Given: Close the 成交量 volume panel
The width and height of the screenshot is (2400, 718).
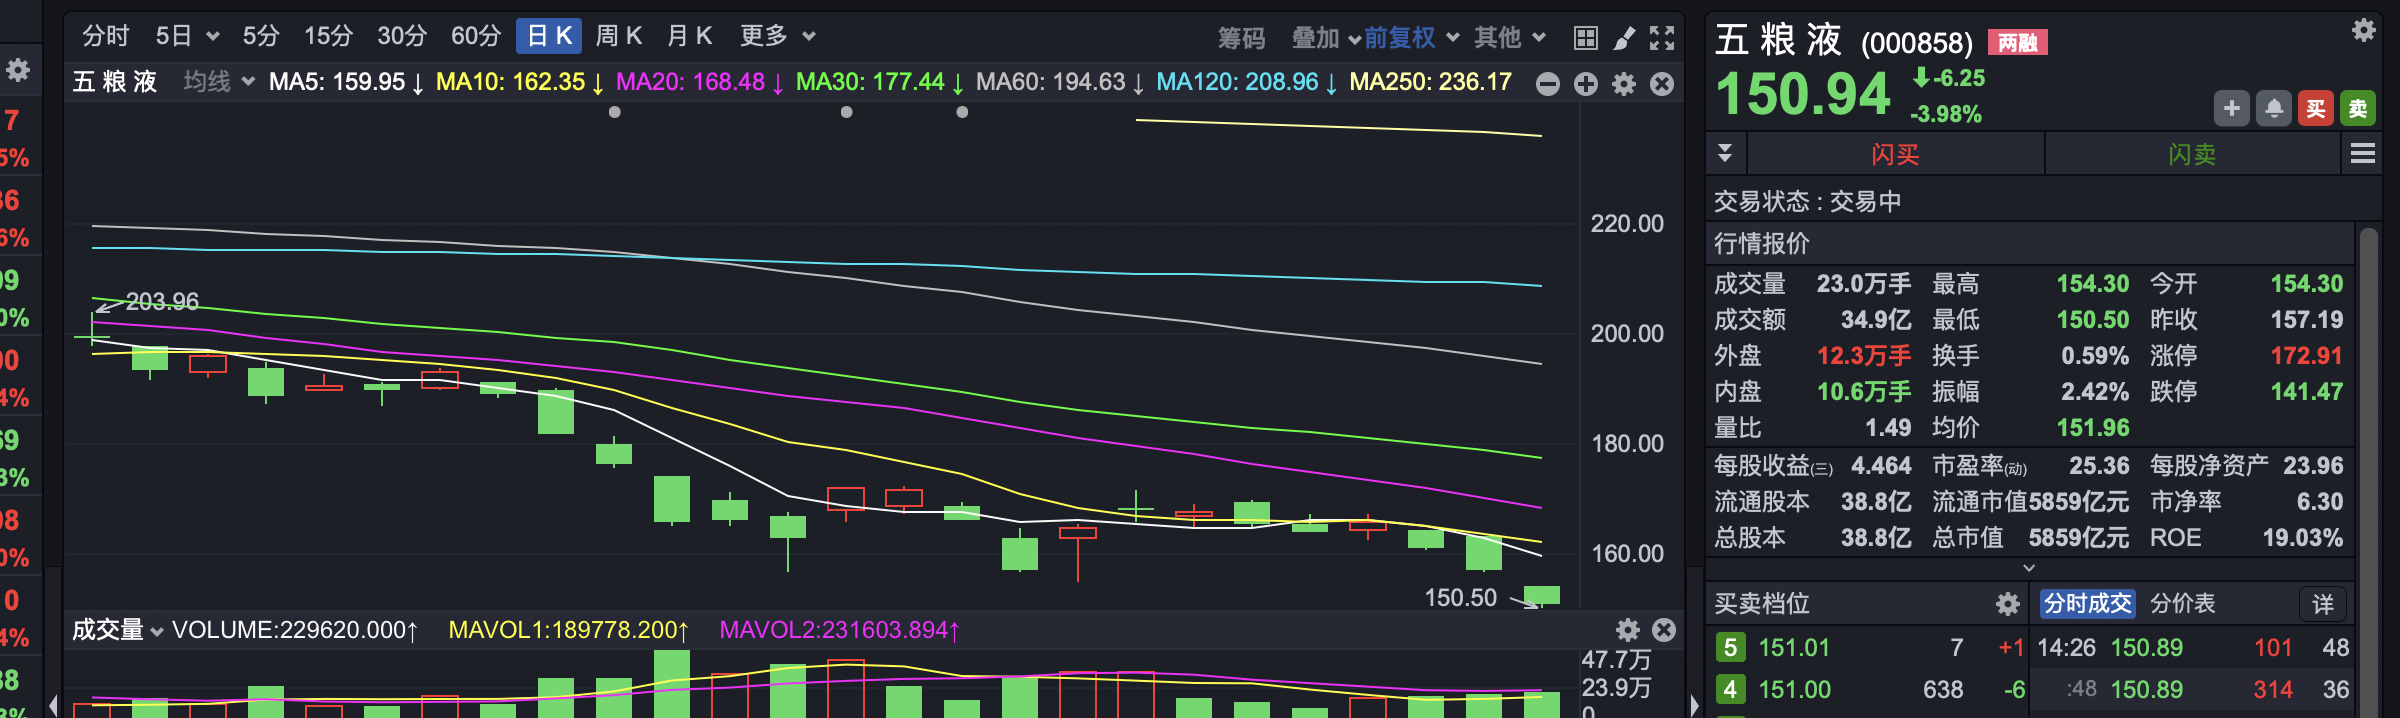Looking at the screenshot, I should click(1664, 630).
